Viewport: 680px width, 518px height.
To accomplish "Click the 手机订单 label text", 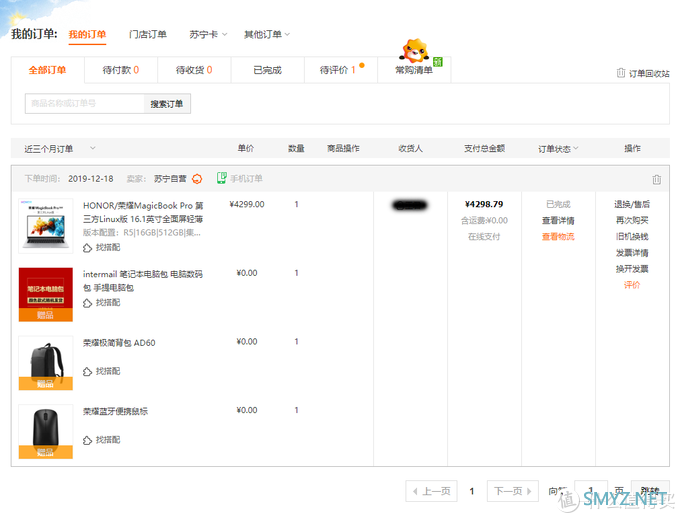I will [x=246, y=178].
